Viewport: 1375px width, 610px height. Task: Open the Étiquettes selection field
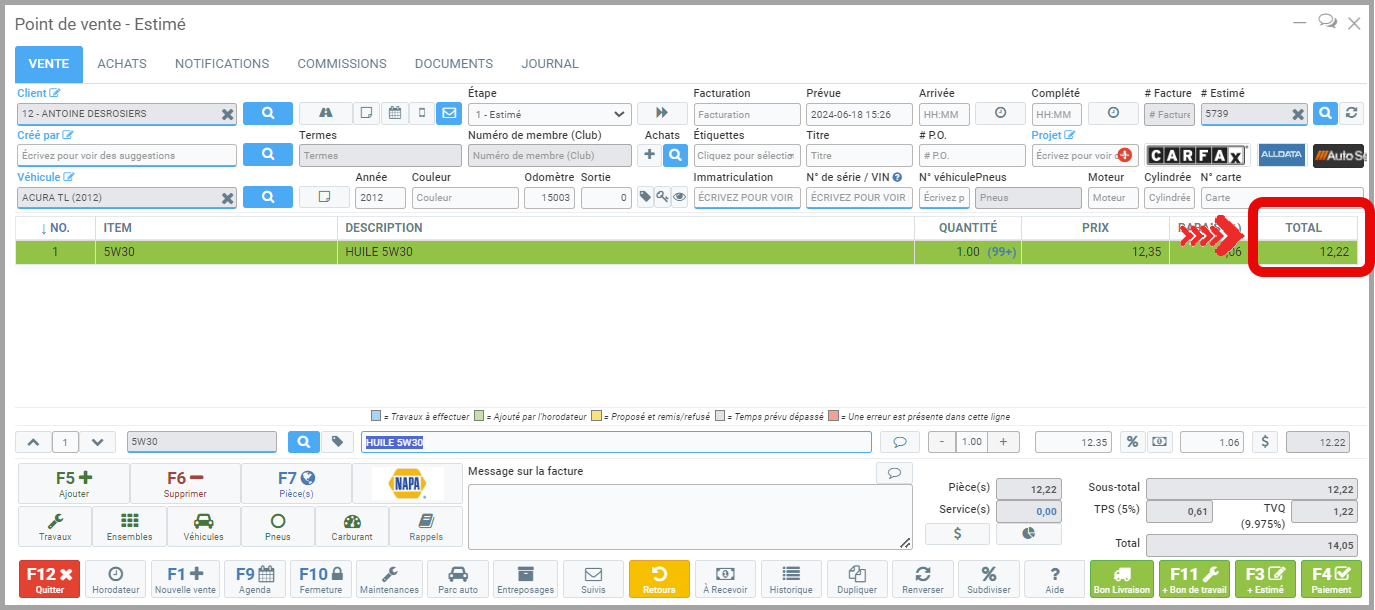pyautogui.click(x=747, y=156)
